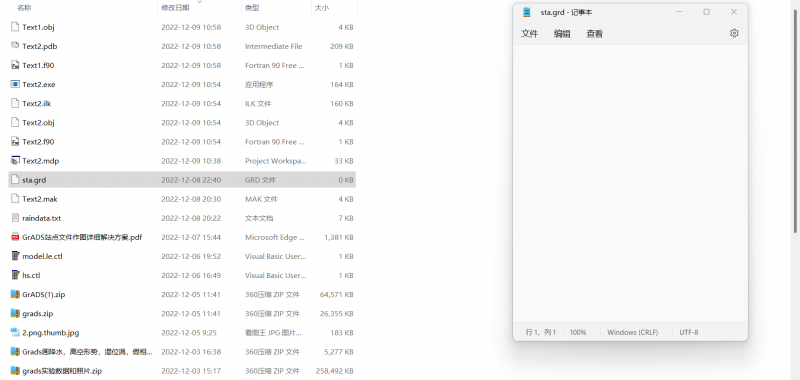This screenshot has width=800, height=380.
Task: Select the Text1.f90 Fortran file icon
Action: 15,65
